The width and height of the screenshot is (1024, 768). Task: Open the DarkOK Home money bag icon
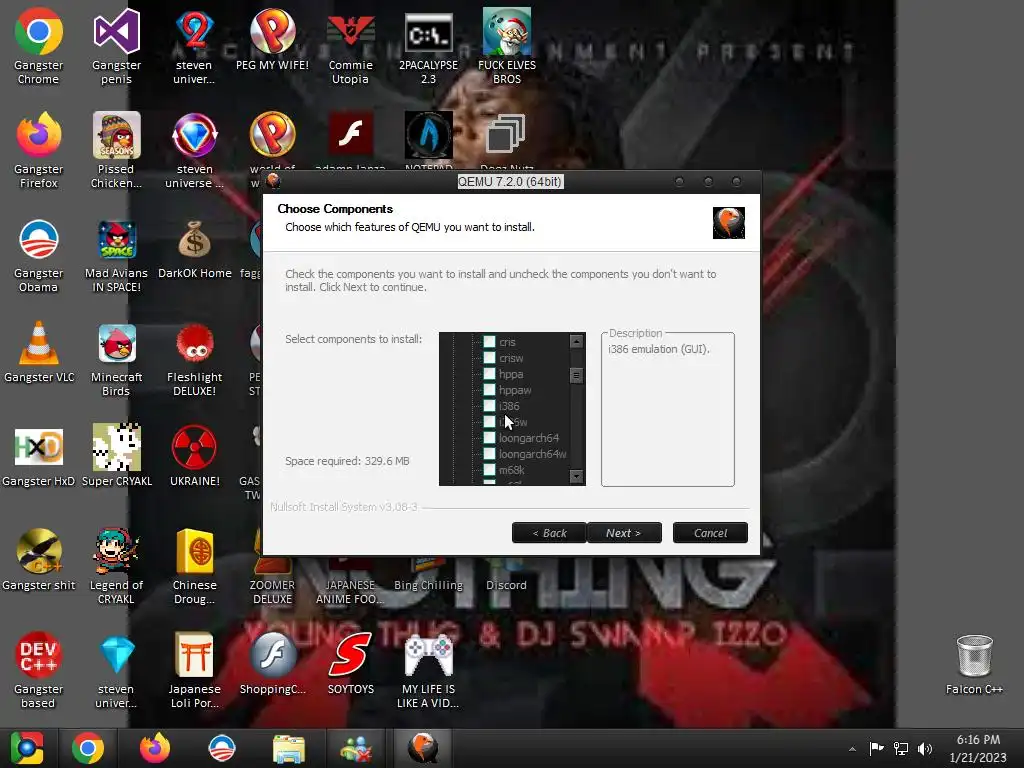(195, 248)
